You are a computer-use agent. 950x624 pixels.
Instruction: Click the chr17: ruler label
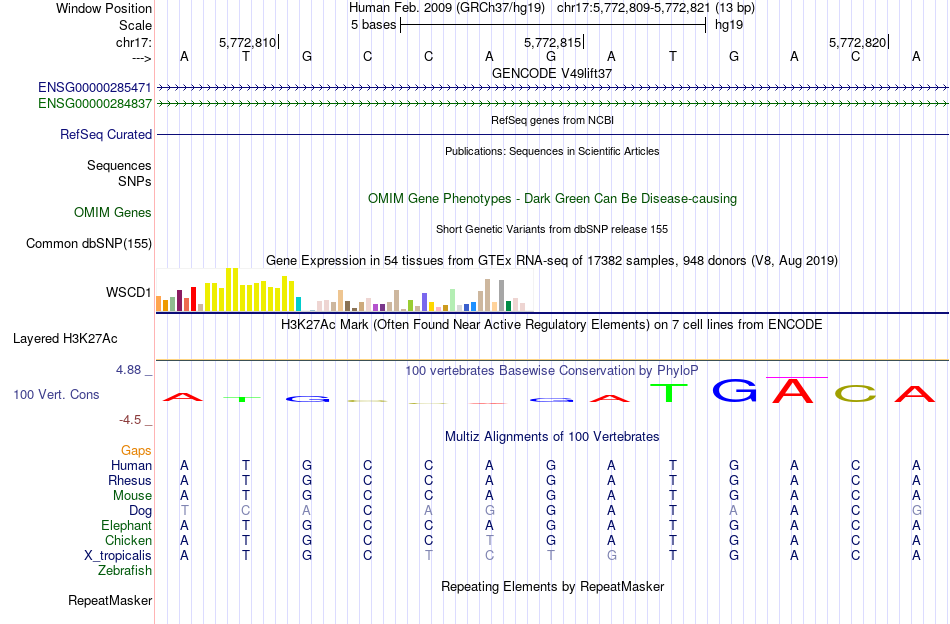pos(134,42)
